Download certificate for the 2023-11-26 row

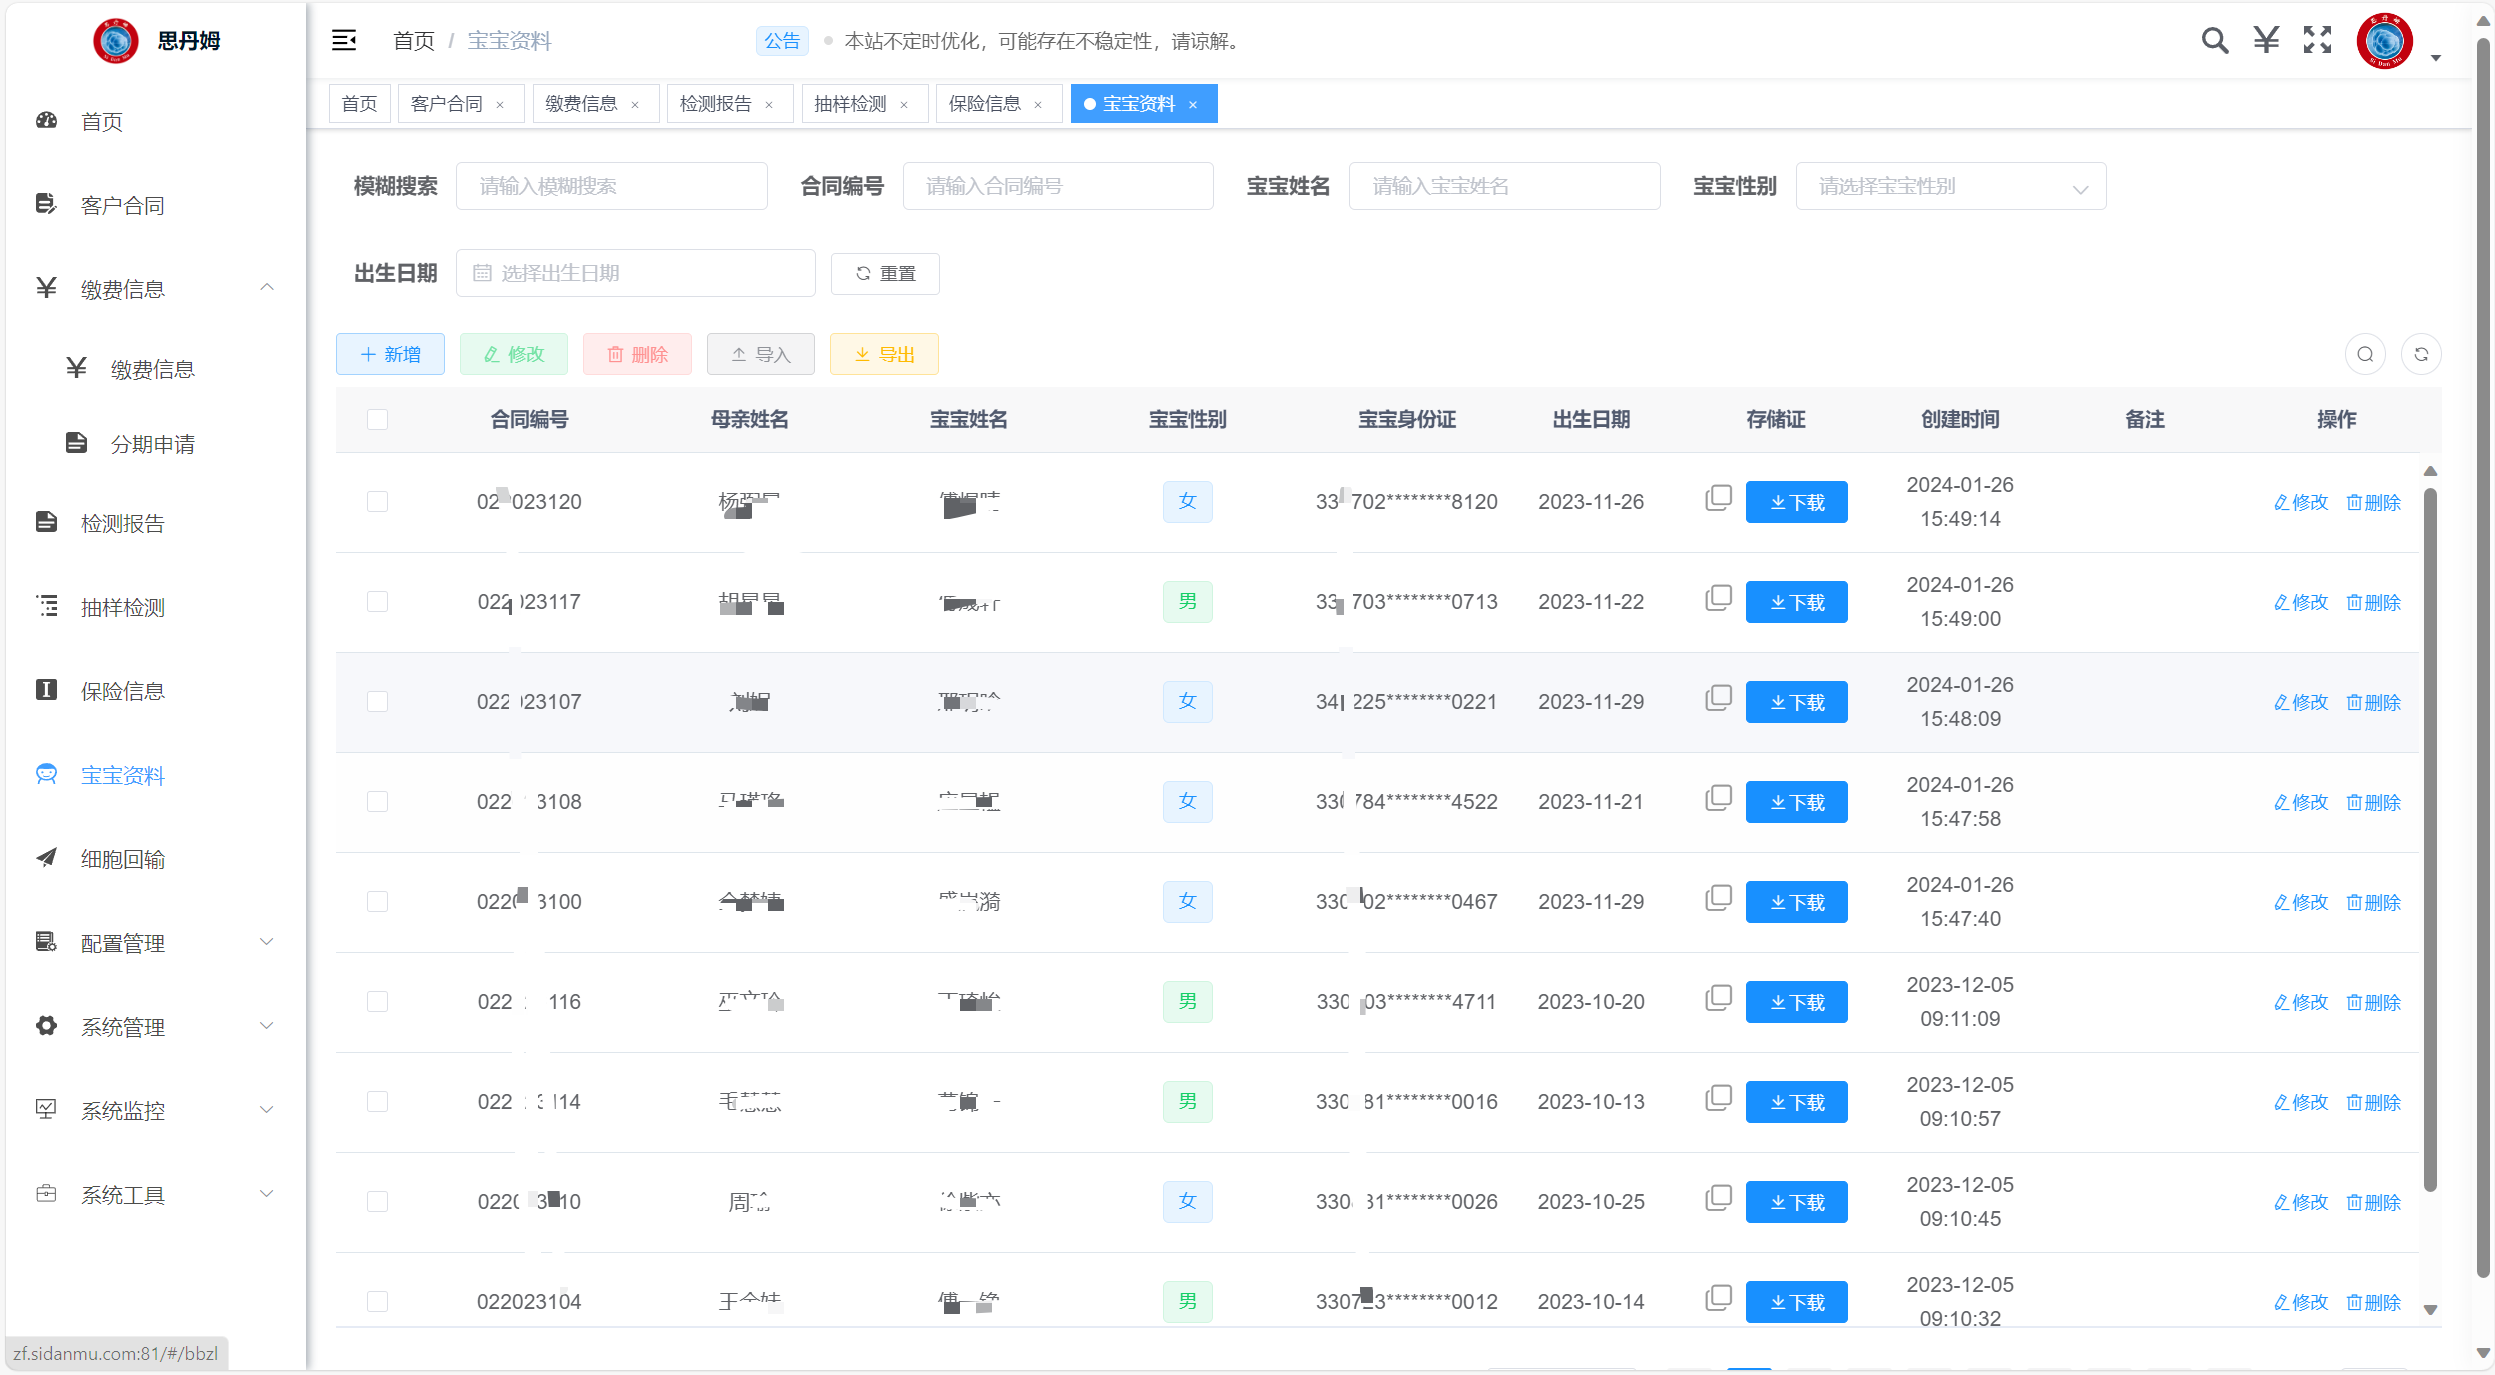(x=1797, y=502)
